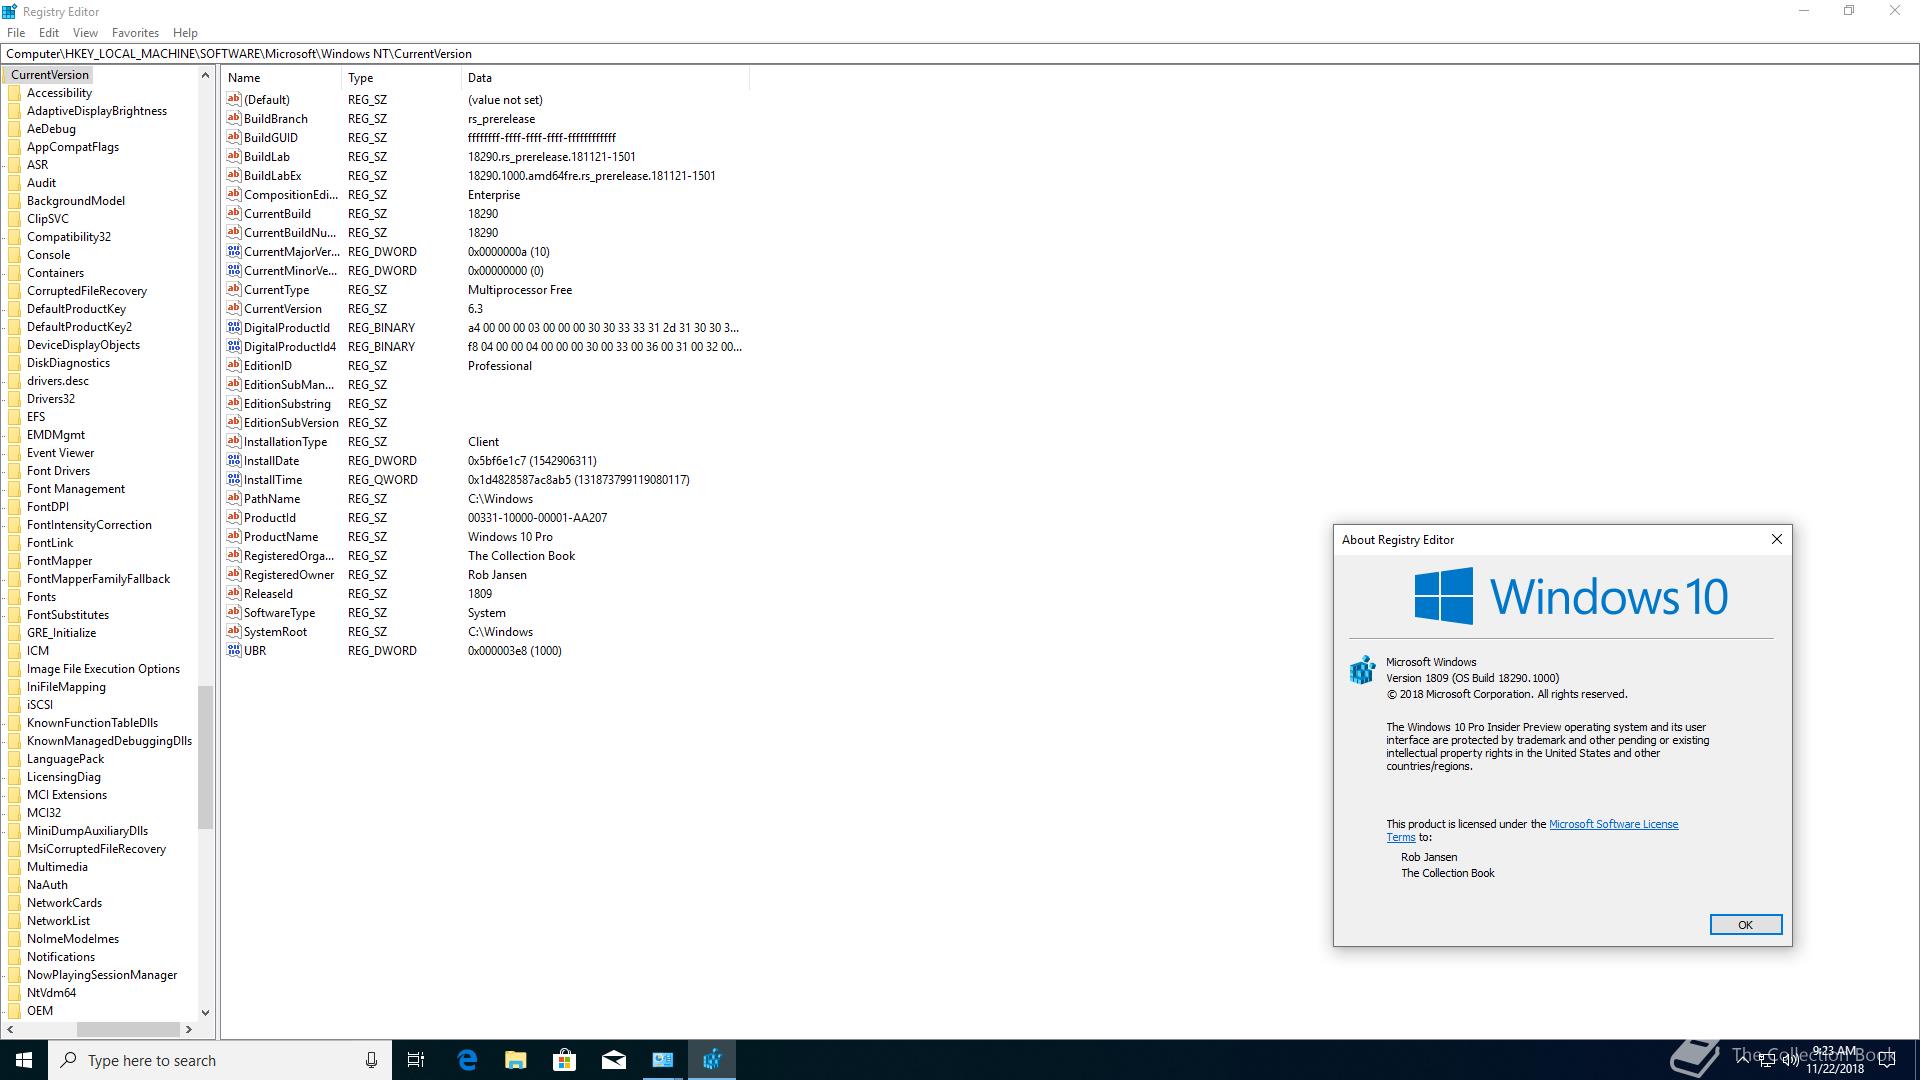Click the DigitalProductId binary value icon
The image size is (1920, 1080).
tap(234, 327)
